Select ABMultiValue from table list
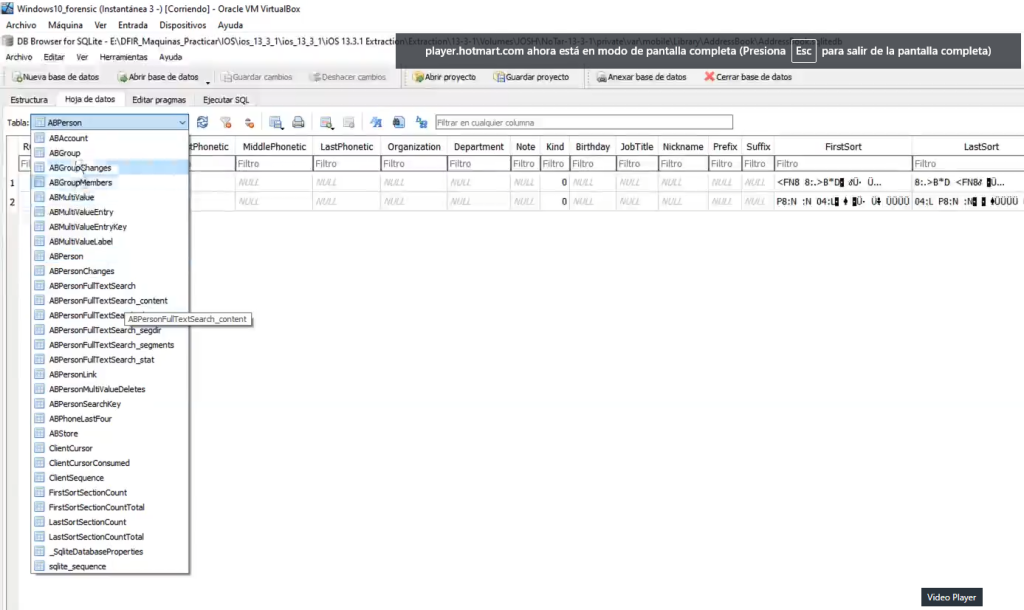The image size is (1024, 610). click(x=110, y=197)
